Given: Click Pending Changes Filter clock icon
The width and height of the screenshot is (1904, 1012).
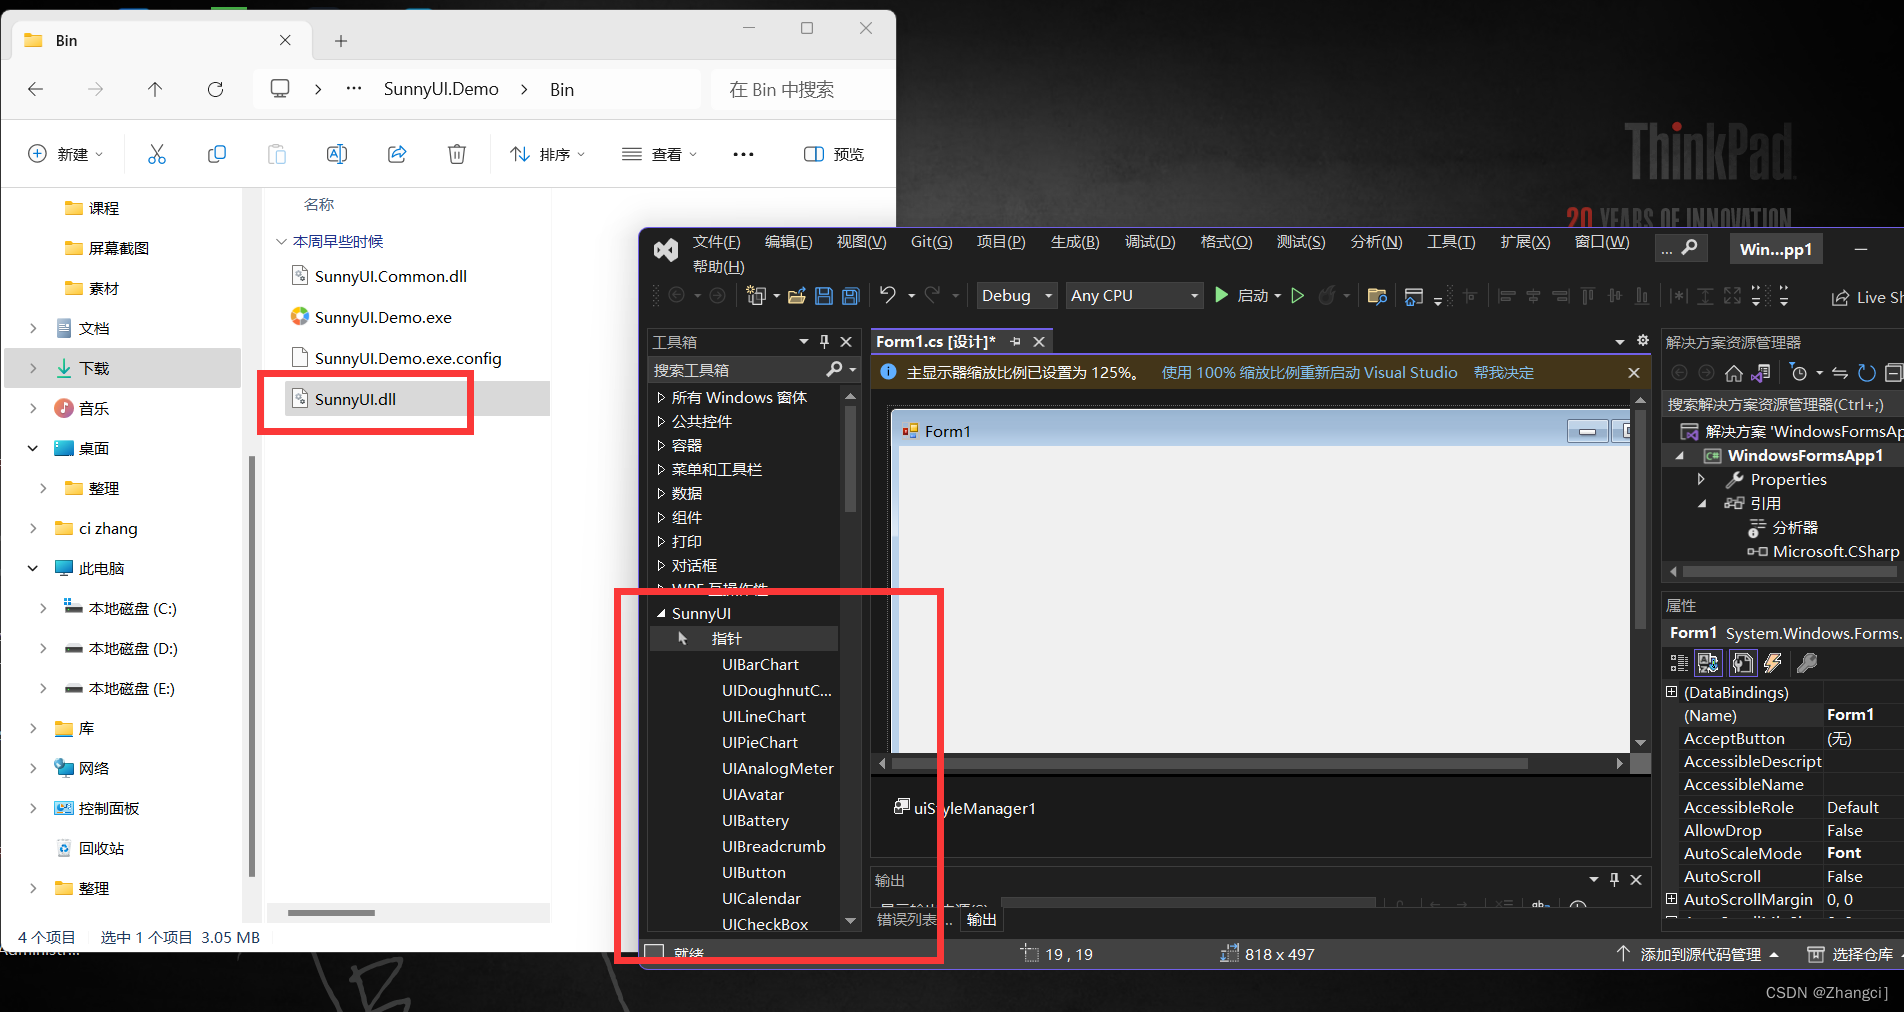Looking at the screenshot, I should pyautogui.click(x=1799, y=373).
